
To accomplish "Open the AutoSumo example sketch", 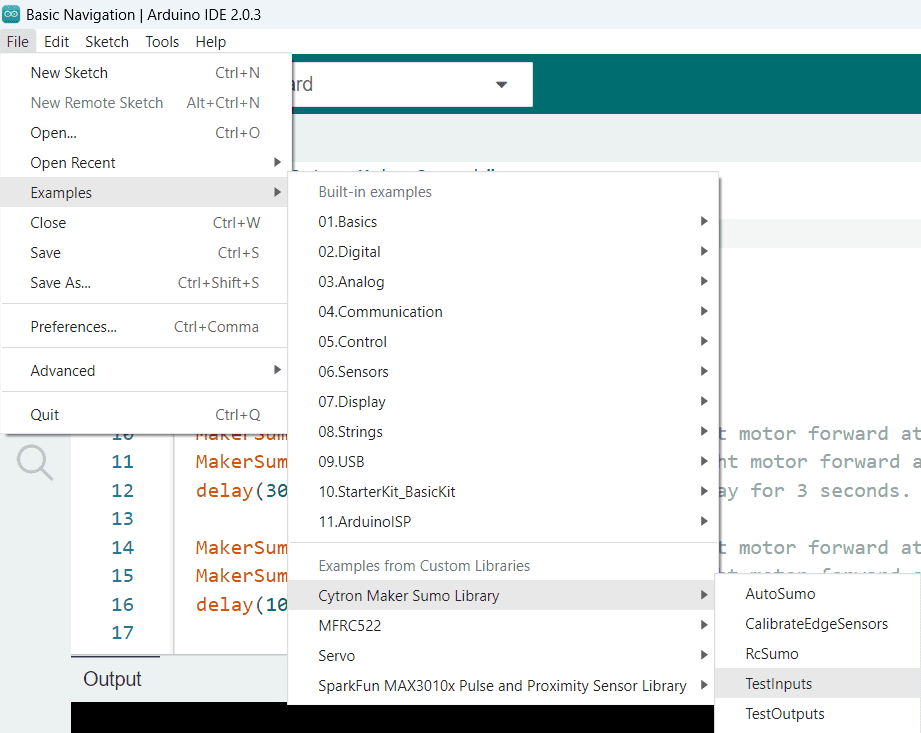I will click(x=780, y=594).
